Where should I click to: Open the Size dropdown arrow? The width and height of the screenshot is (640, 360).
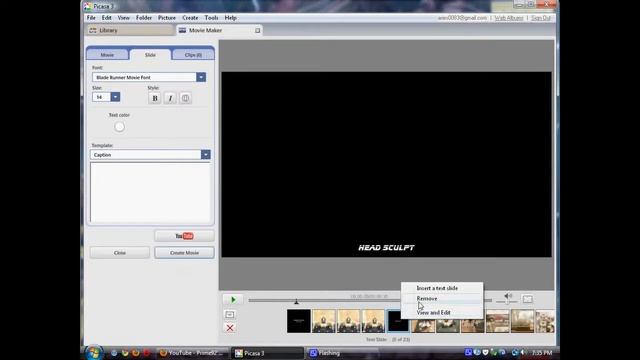coord(115,97)
